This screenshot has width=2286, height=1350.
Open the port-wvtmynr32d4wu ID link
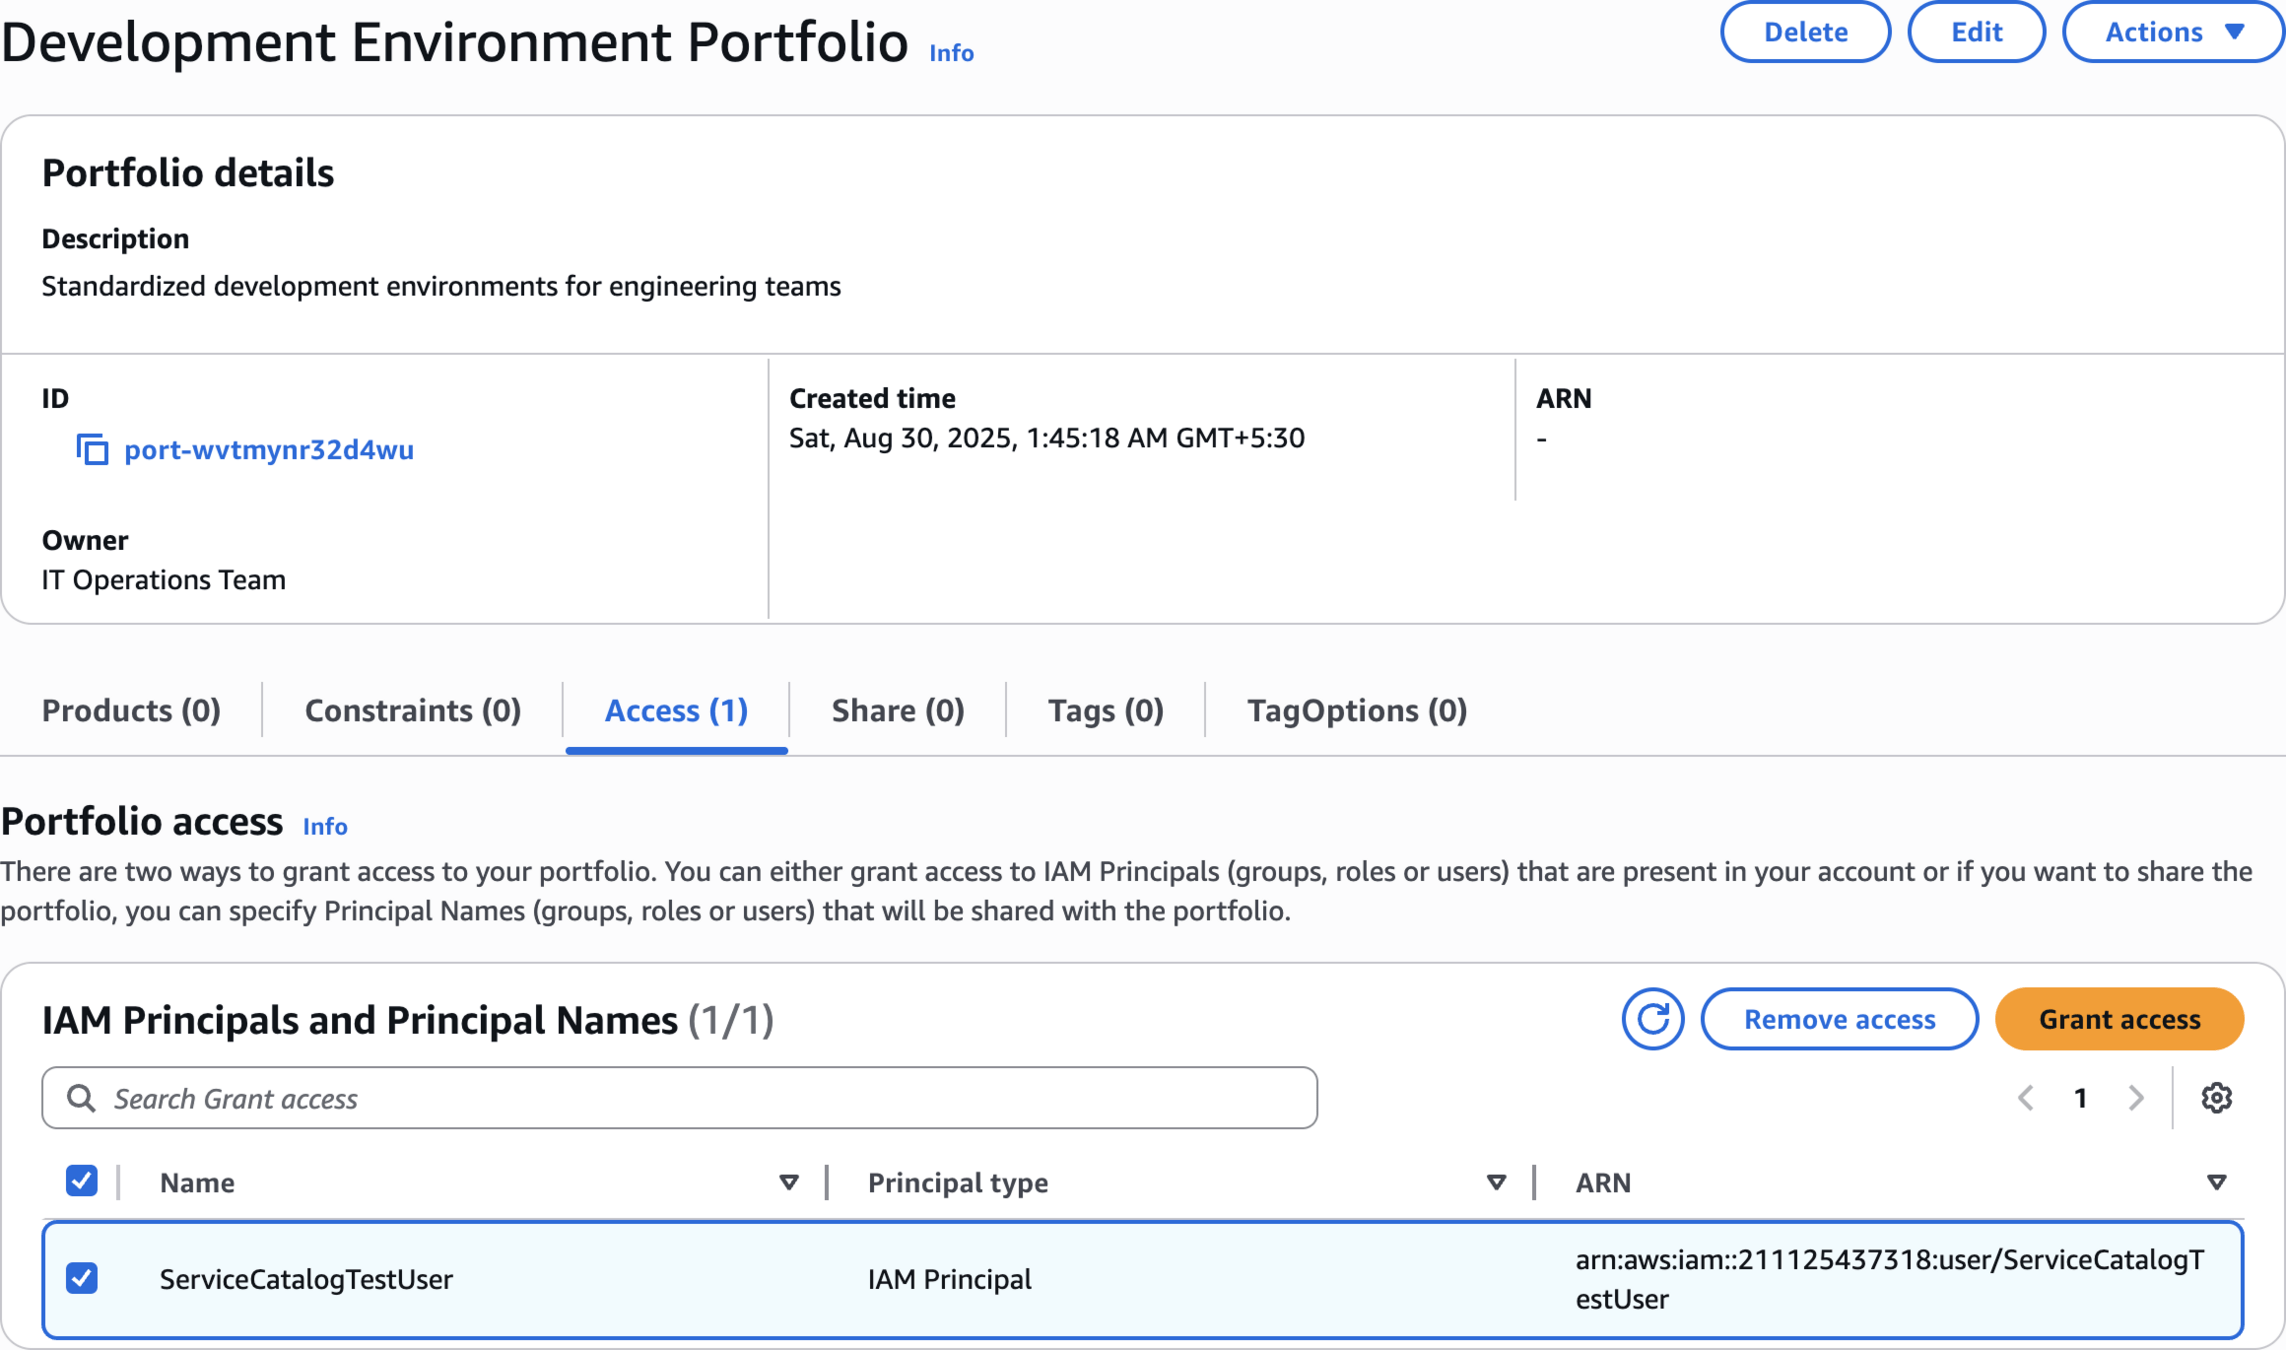point(269,450)
